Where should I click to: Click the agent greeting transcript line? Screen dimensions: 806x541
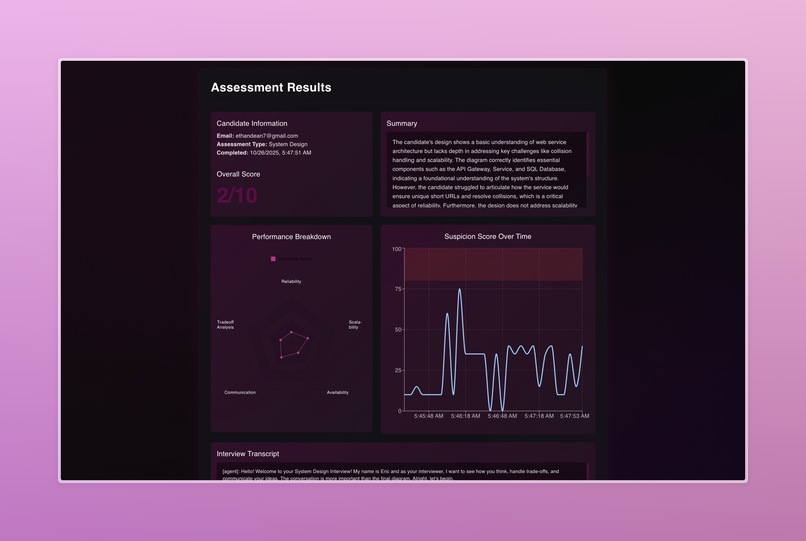pyautogui.click(x=391, y=475)
